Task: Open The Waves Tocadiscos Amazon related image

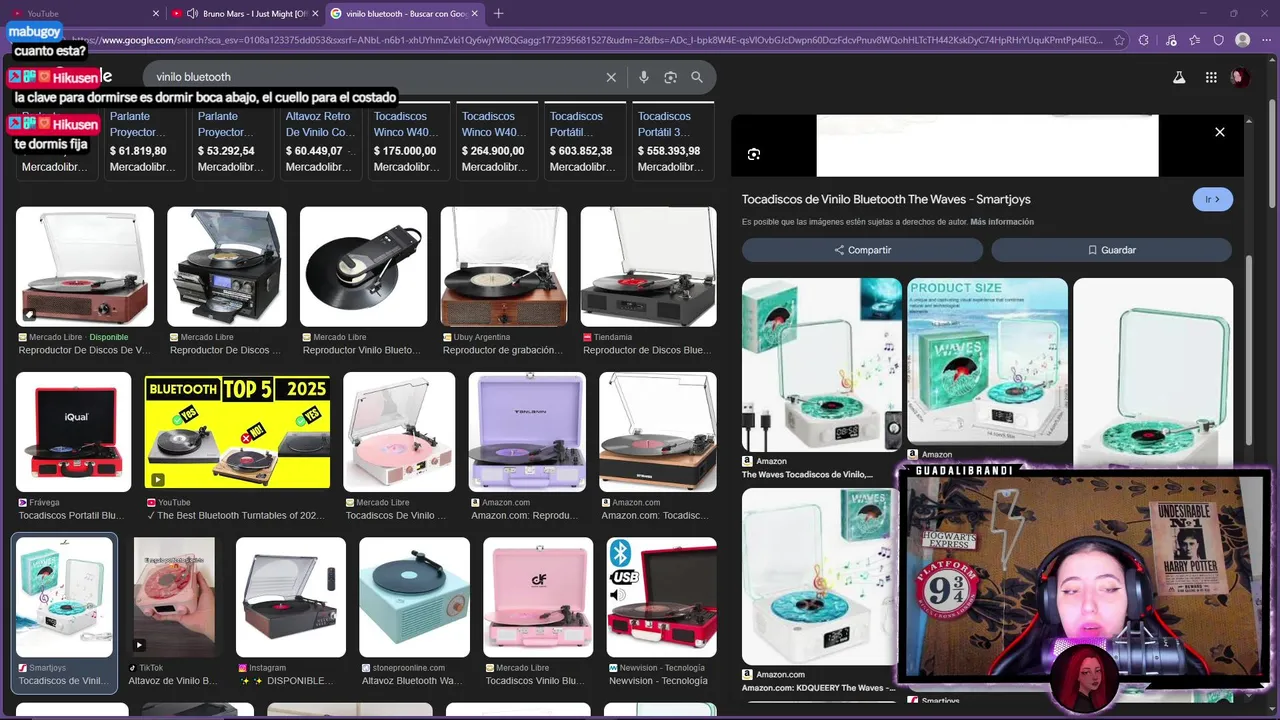Action: [x=821, y=365]
